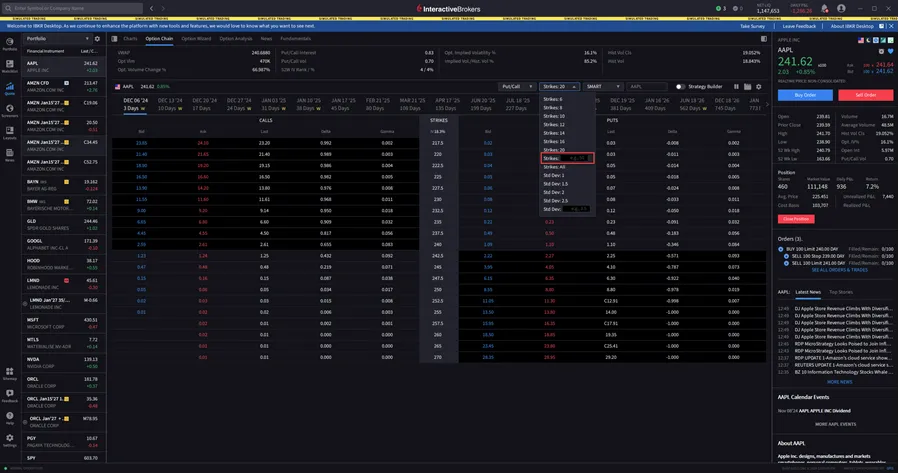Viewport: 899px width, 473px height.
Task: Open the Portfolio sidebar icon
Action: (10, 44)
